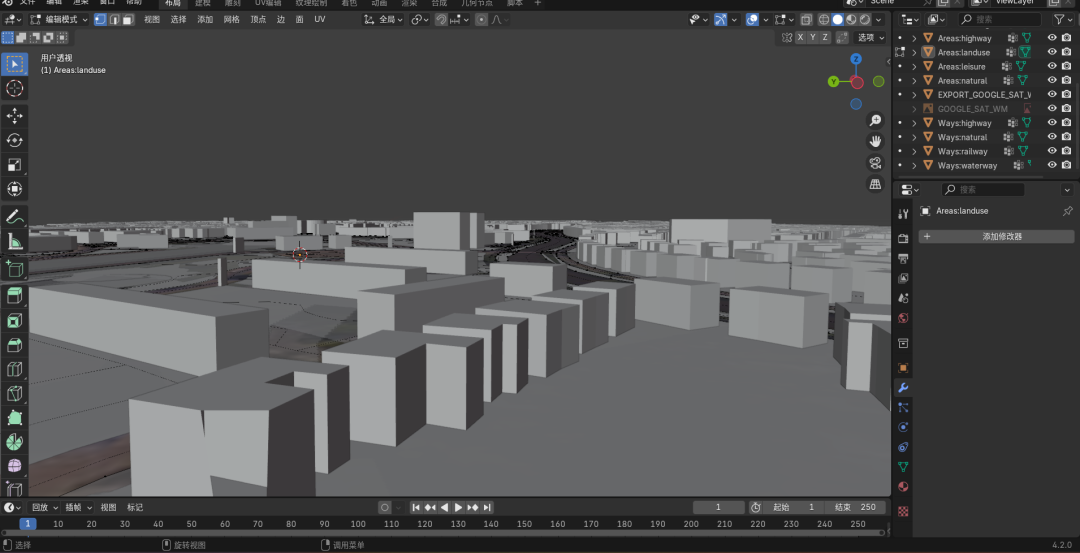Select the Inset Faces tool
Image resolution: width=1080 pixels, height=553 pixels.
tap(14, 321)
